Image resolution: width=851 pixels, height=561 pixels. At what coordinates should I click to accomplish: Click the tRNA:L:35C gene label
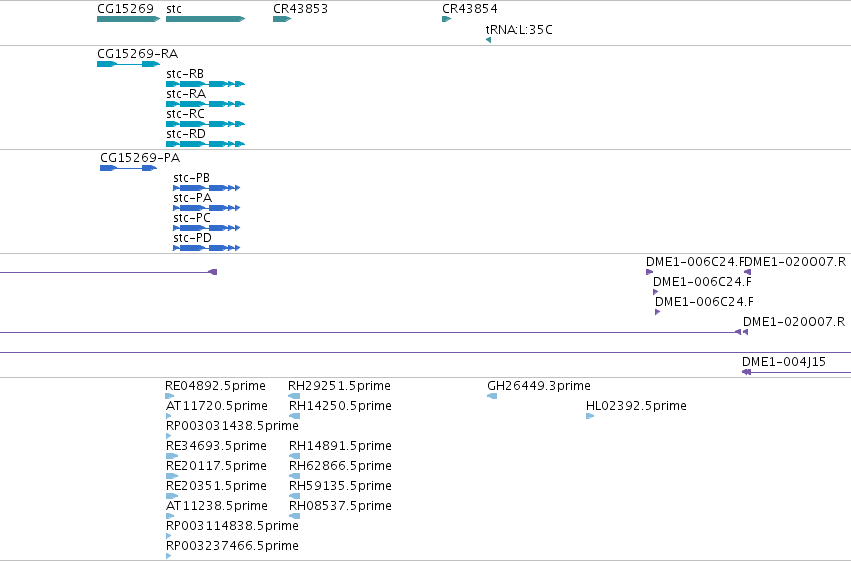coord(519,30)
